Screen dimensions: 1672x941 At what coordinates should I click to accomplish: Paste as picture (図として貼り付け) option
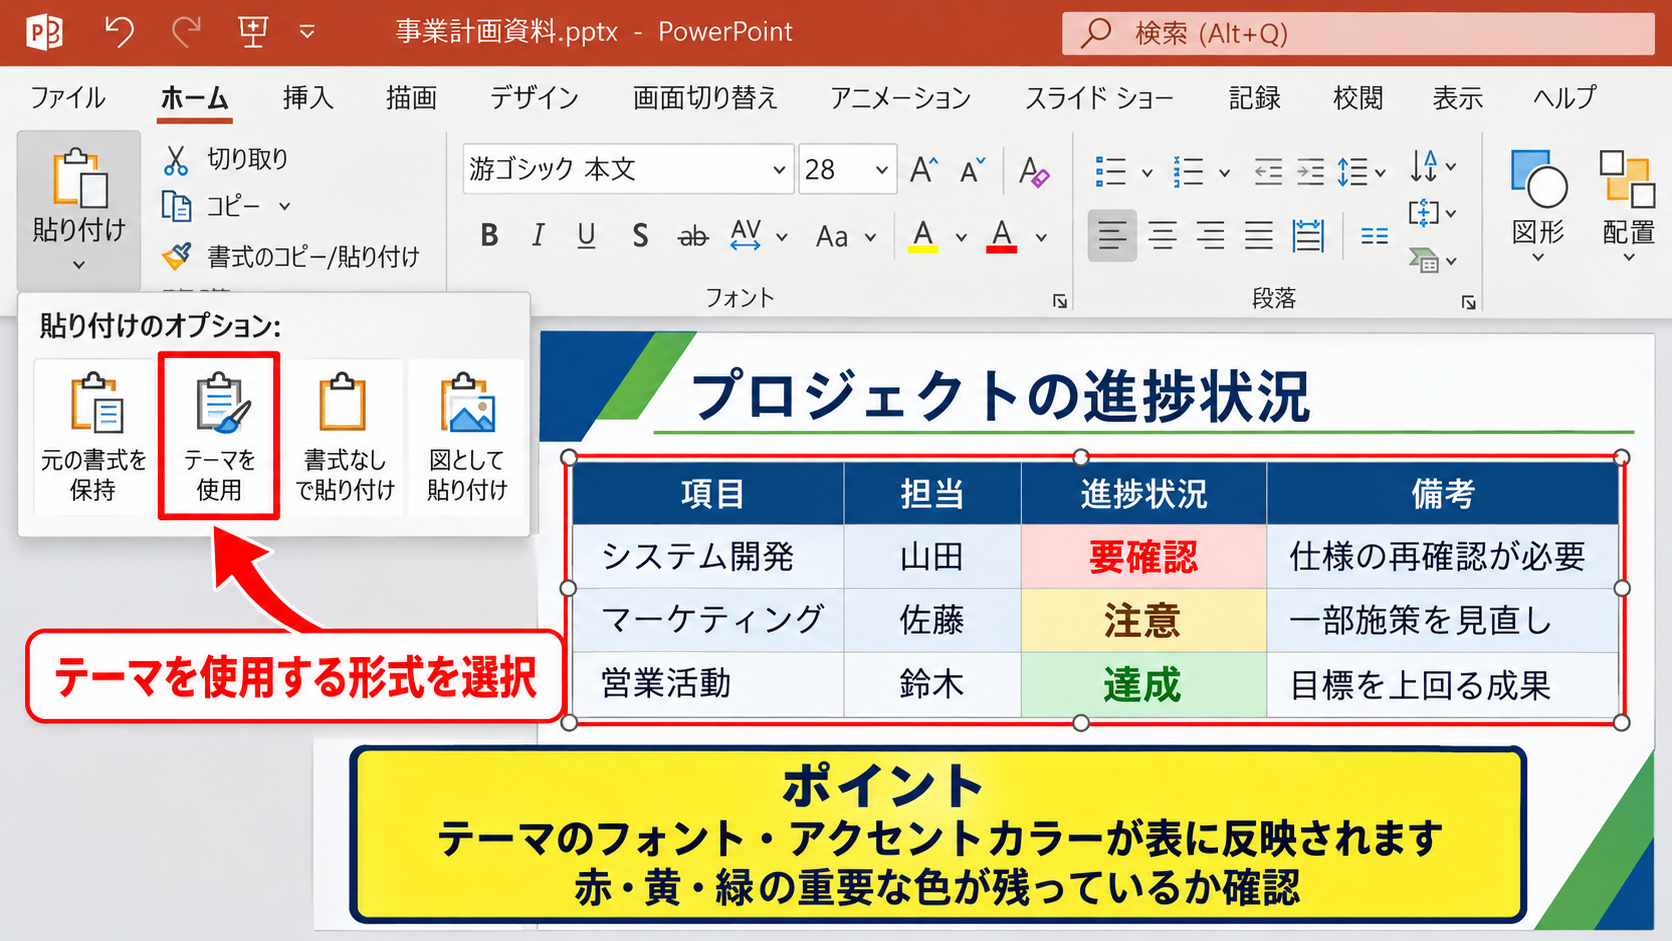[x=467, y=437]
